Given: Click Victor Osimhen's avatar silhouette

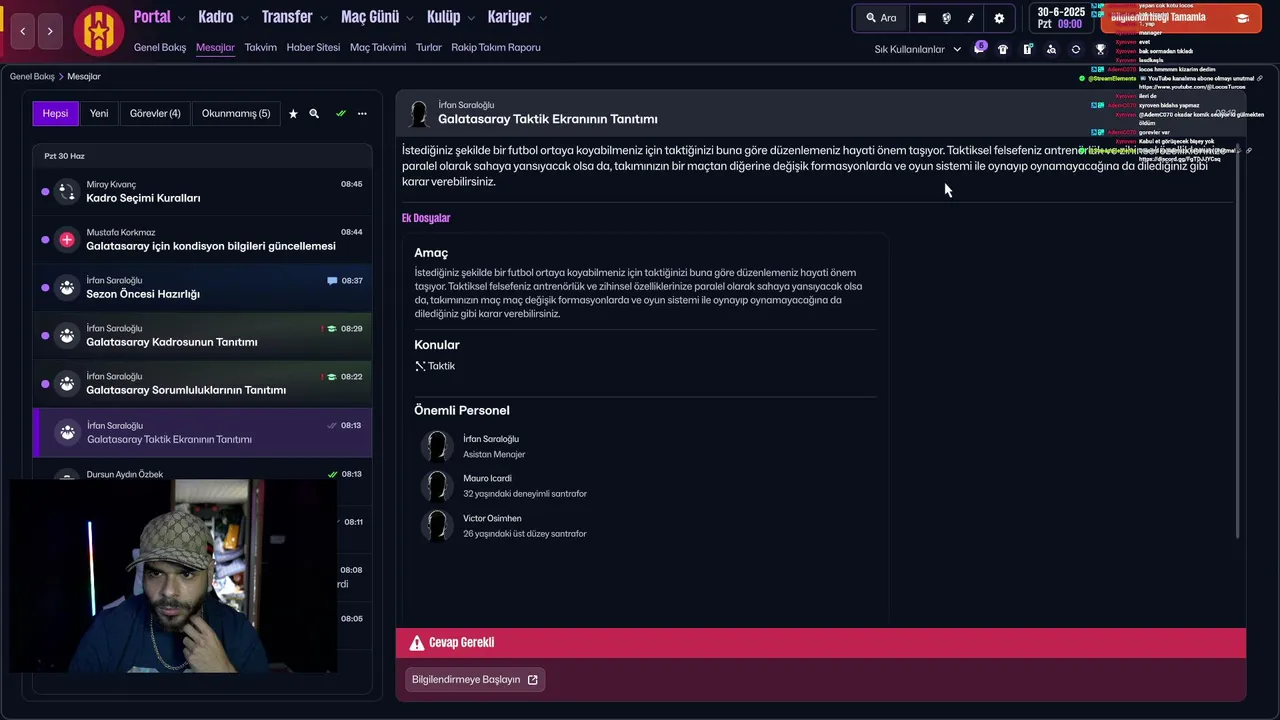Looking at the screenshot, I should pos(436,525).
